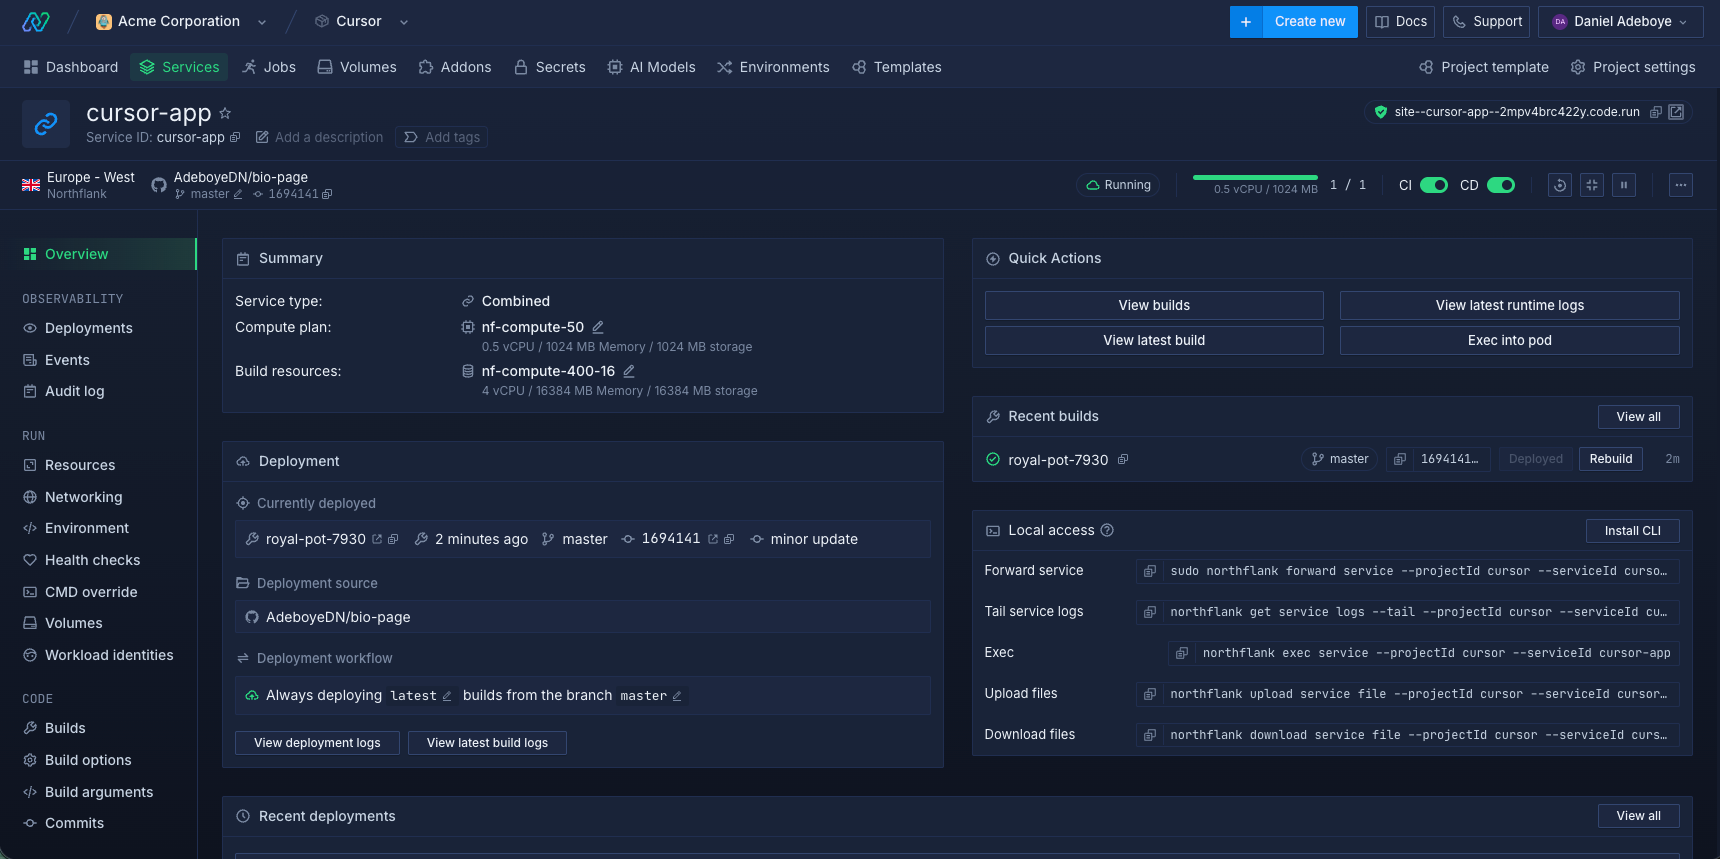Click the AdeboyeDN/bio-page deployment source
This screenshot has height=859, width=1720.
tap(583, 617)
